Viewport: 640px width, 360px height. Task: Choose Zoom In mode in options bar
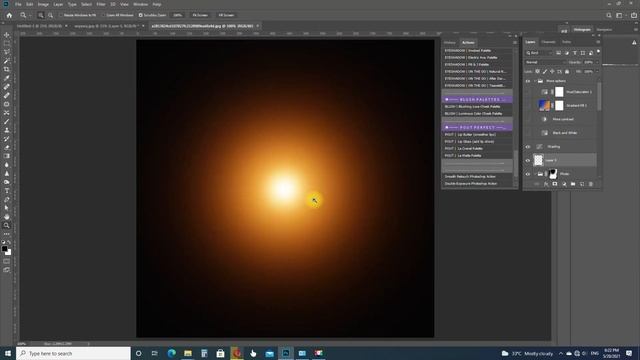point(41,15)
